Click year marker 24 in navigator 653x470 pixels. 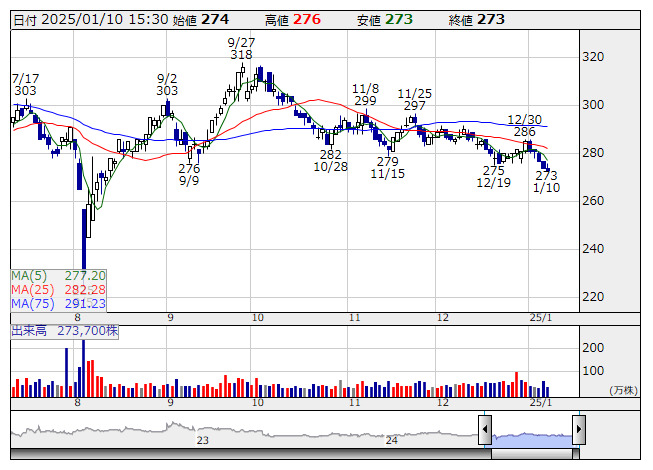click(x=391, y=440)
